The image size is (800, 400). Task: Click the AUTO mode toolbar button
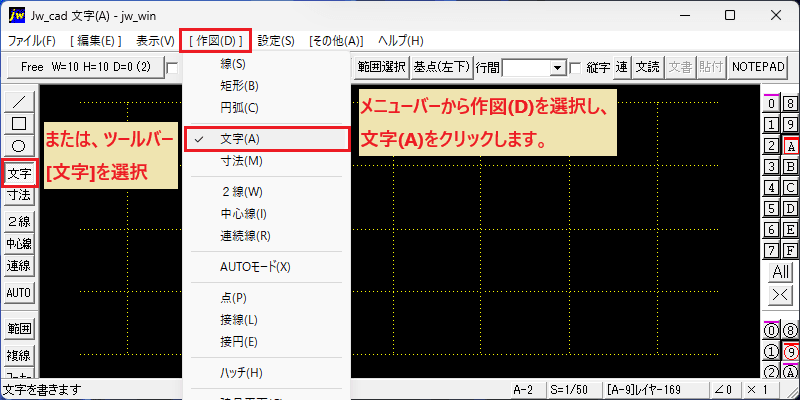click(x=19, y=293)
